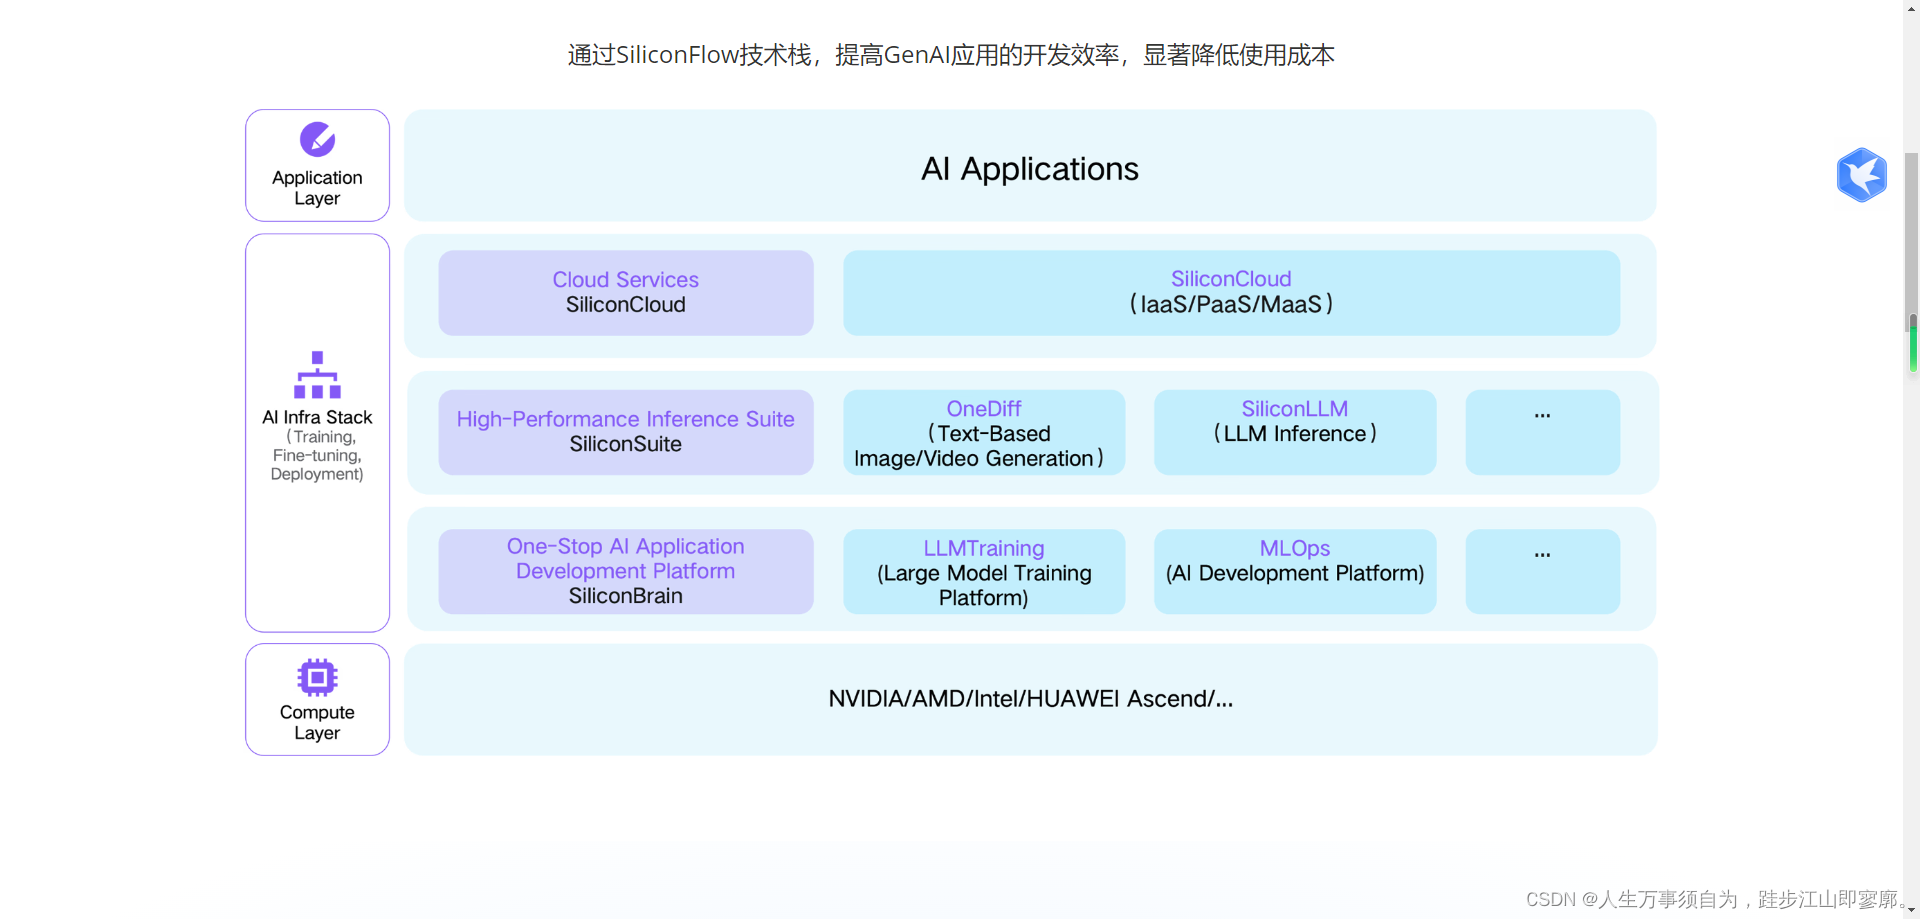Viewport: 1920px width, 919px height.
Task: Click the NVIDIA/AMD/Intel/HUAWEI Ascend bar
Action: pos(1029,699)
